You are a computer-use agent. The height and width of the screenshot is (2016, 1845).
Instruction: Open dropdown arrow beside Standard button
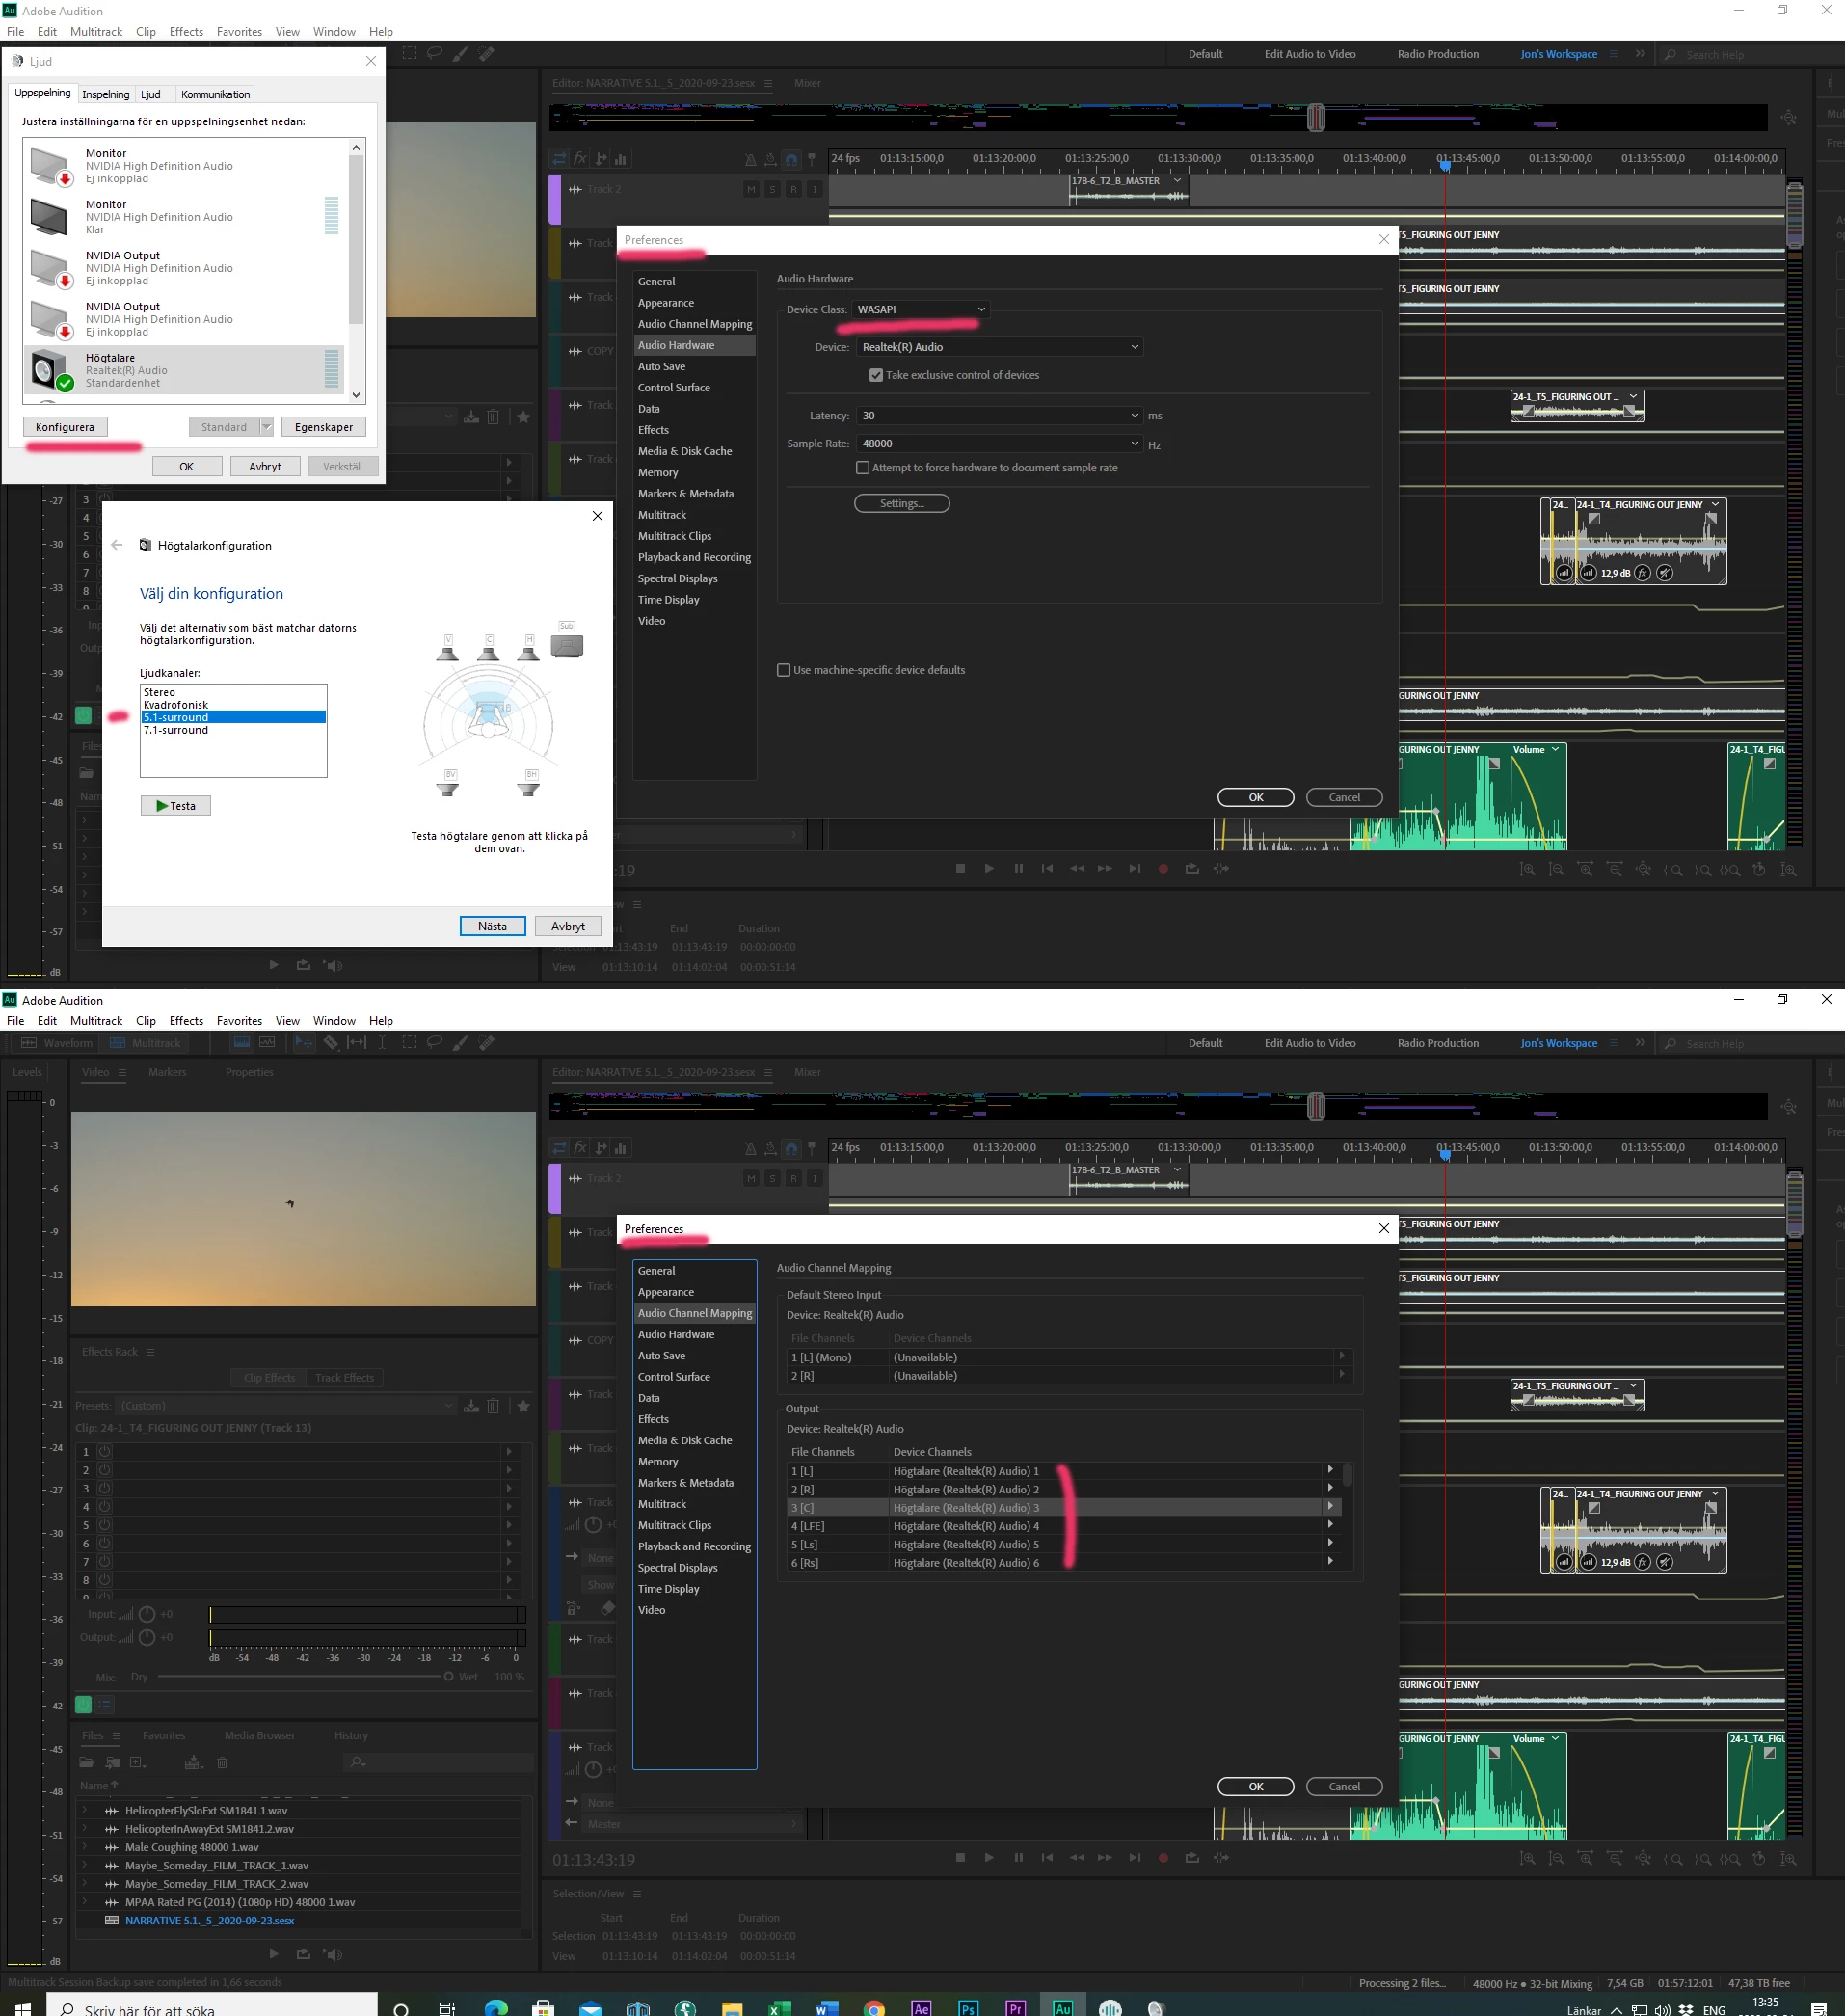coord(266,427)
